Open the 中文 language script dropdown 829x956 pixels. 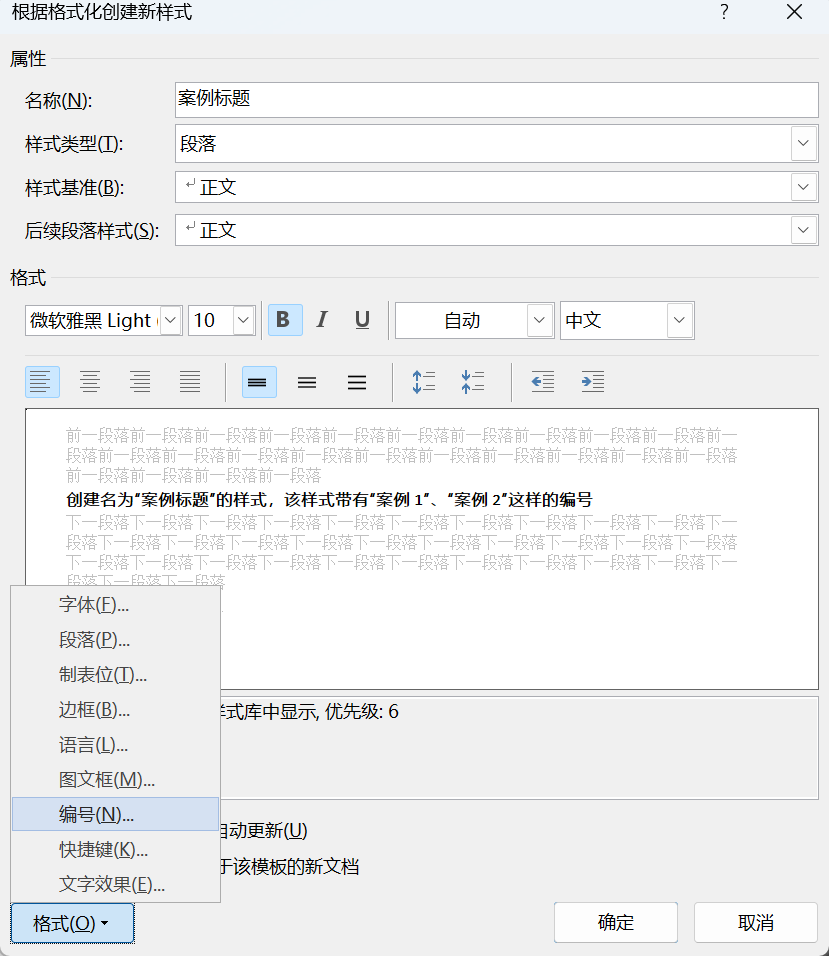pos(679,320)
